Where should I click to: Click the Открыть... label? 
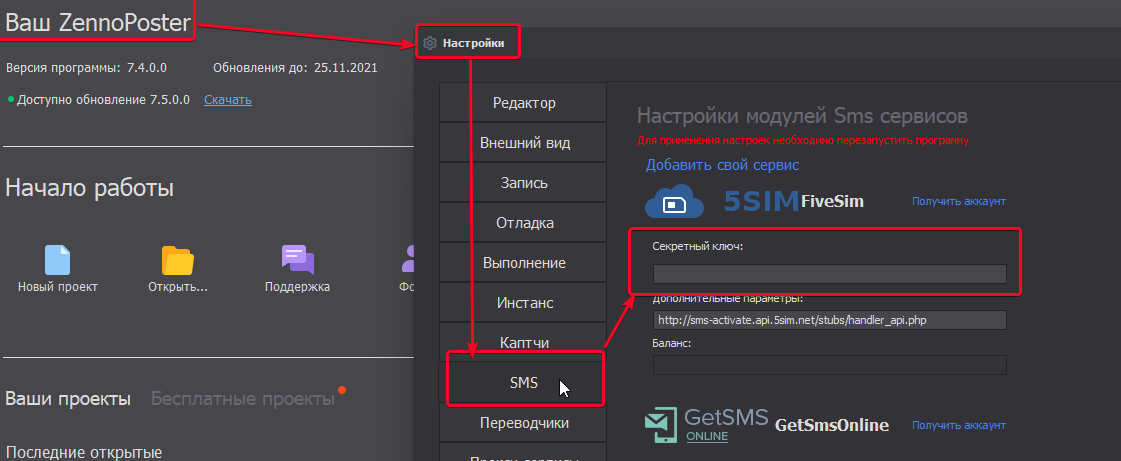pos(178,287)
